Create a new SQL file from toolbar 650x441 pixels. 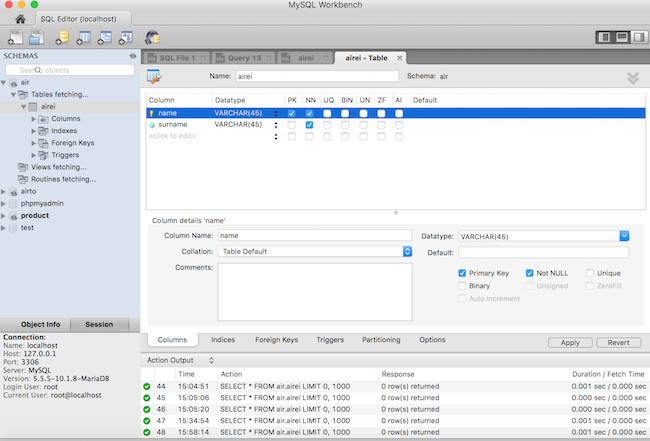pos(17,38)
